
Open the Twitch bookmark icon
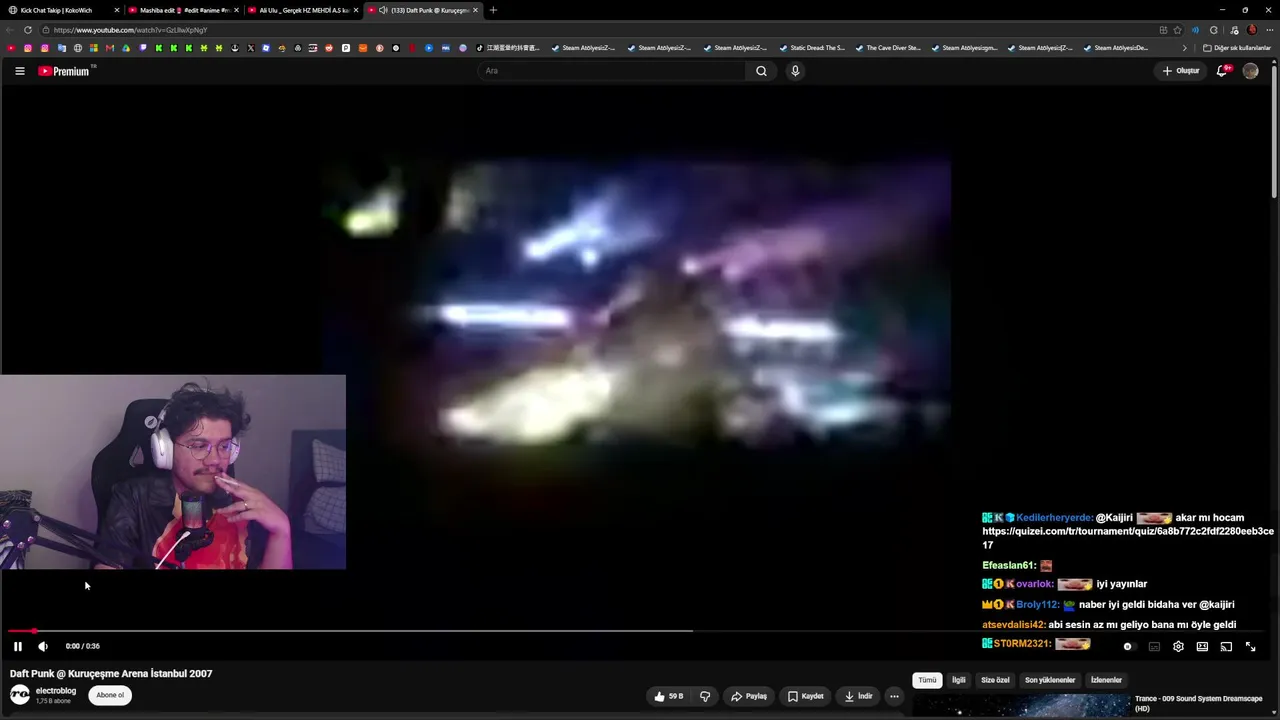coord(143,48)
